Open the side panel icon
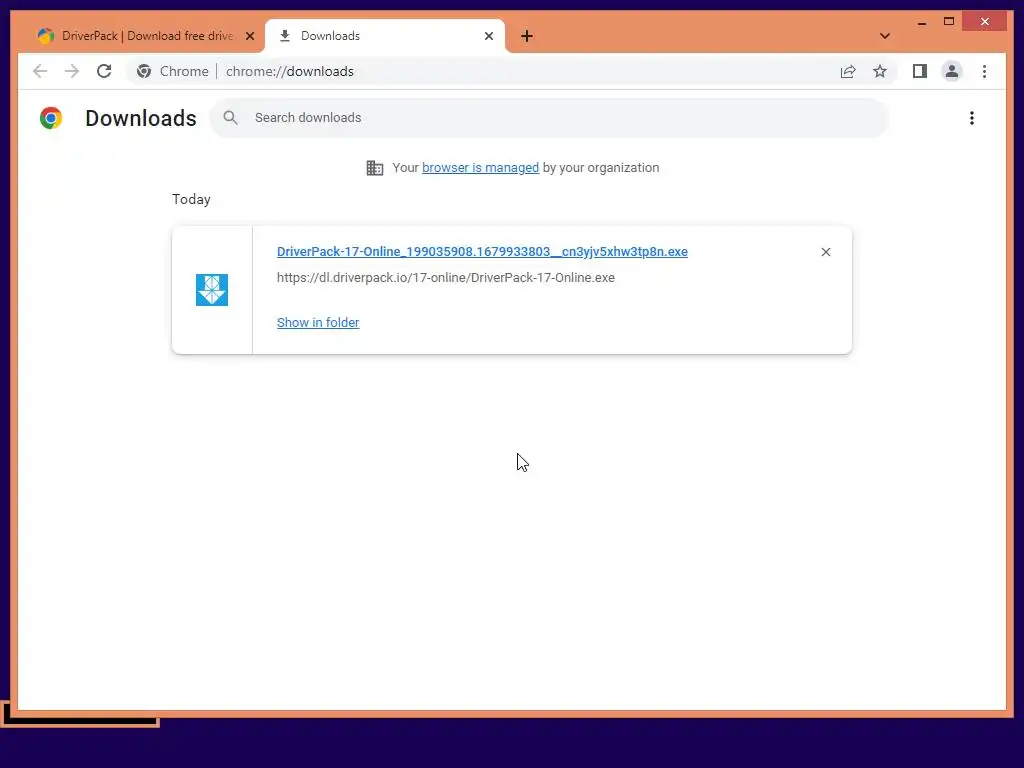The image size is (1024, 768). [x=920, y=71]
